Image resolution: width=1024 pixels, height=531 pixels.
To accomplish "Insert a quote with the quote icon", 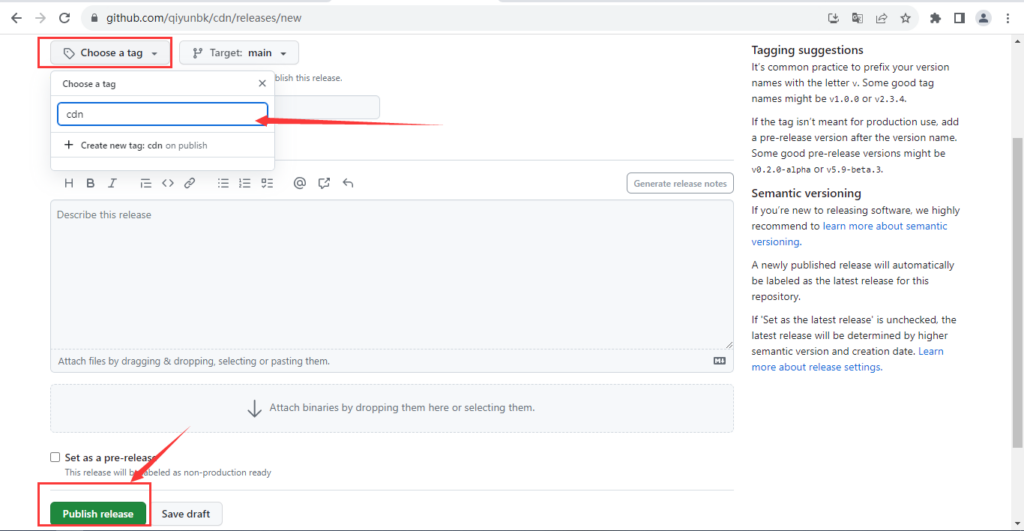I will 146,184.
